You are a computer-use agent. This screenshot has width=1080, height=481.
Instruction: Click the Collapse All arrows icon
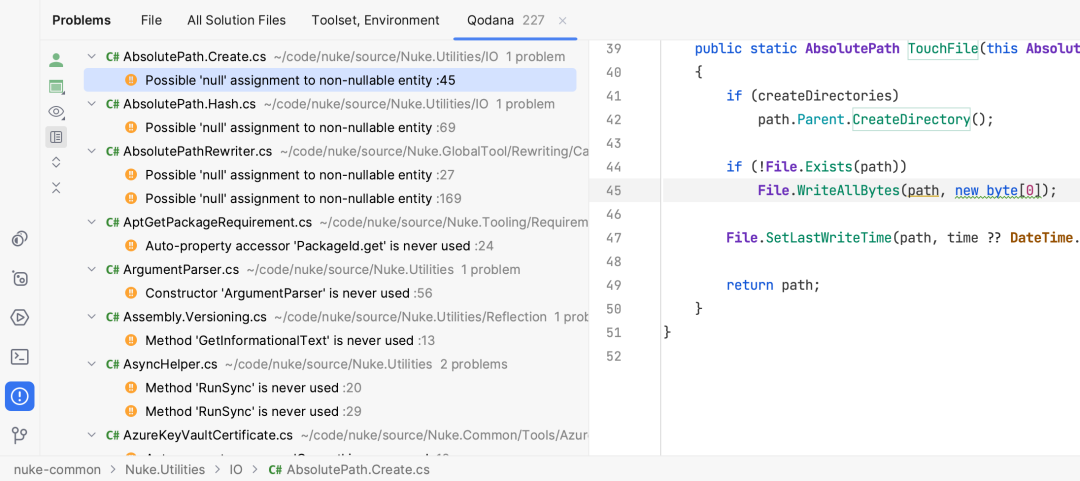click(56, 187)
